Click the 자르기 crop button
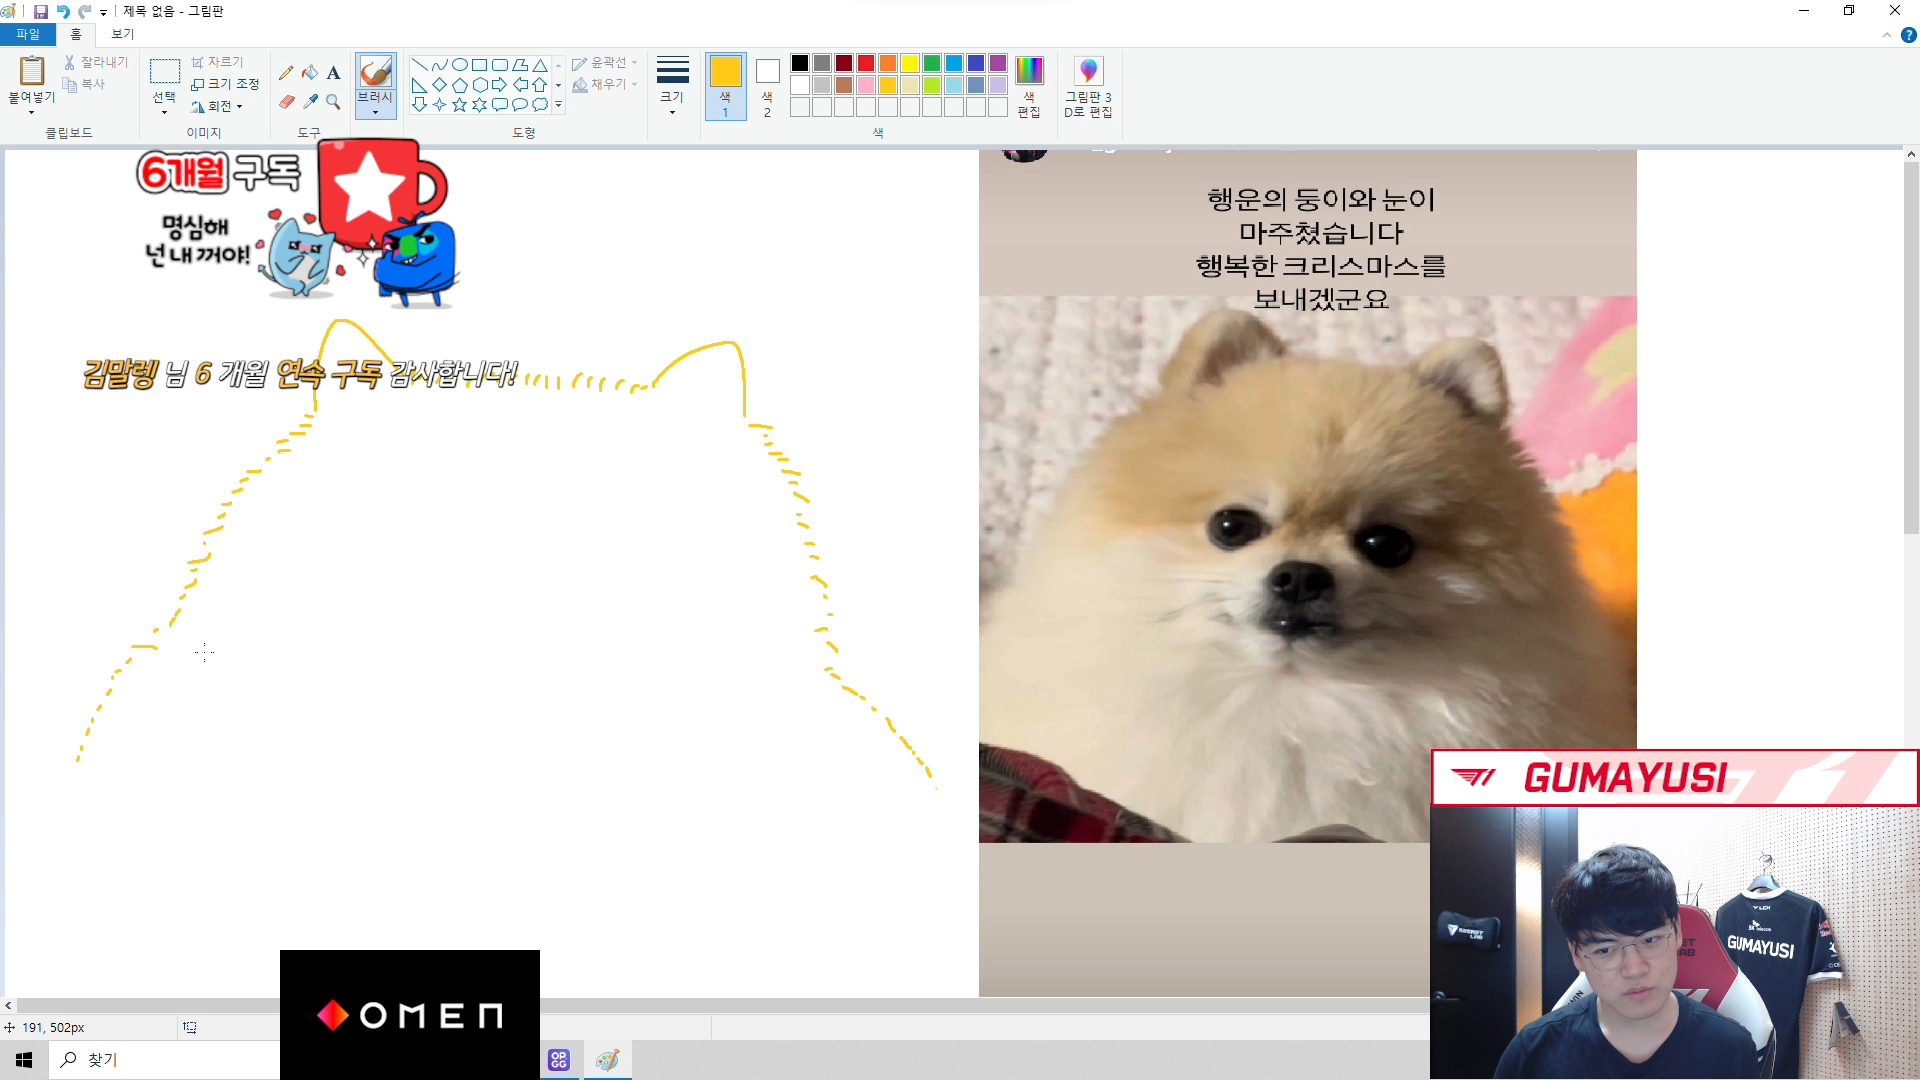This screenshot has width=1920, height=1080. click(x=221, y=61)
